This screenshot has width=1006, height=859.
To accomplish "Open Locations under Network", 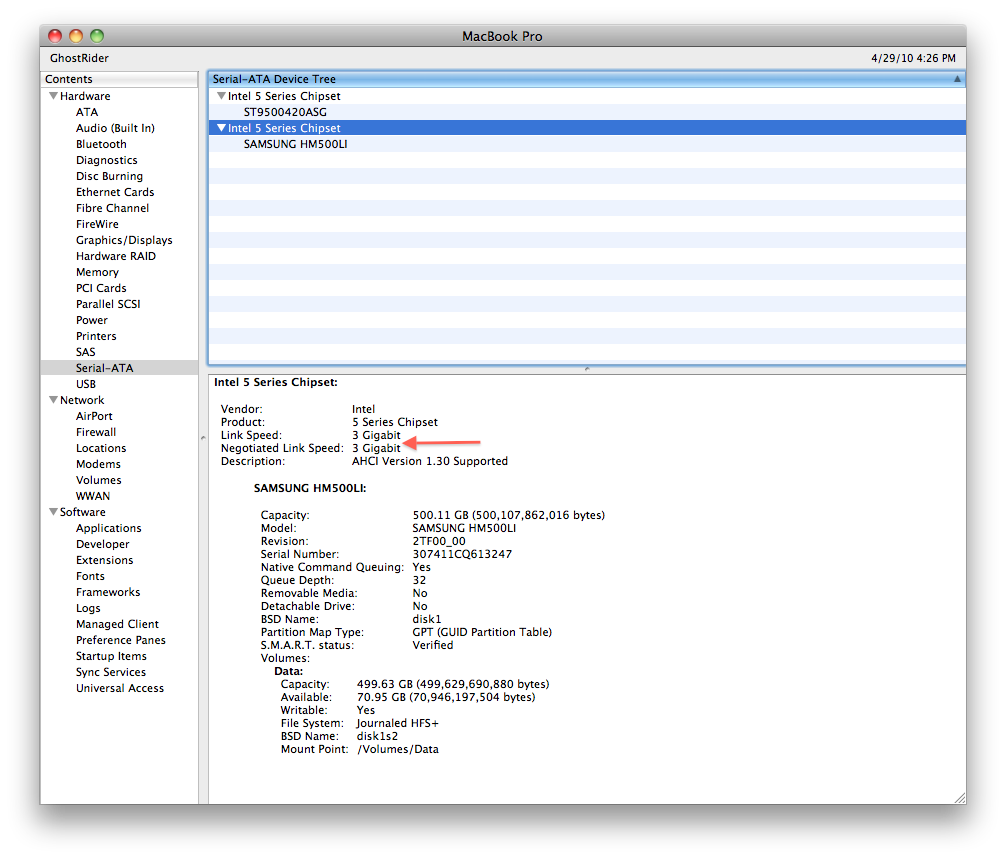I will pos(101,448).
